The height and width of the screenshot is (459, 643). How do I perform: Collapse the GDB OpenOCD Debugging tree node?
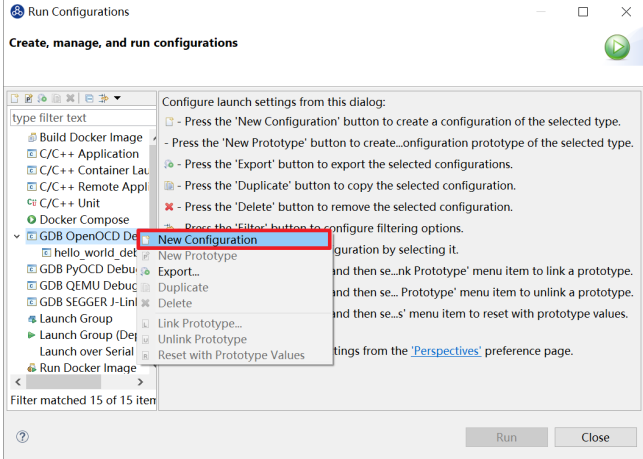(x=17, y=236)
